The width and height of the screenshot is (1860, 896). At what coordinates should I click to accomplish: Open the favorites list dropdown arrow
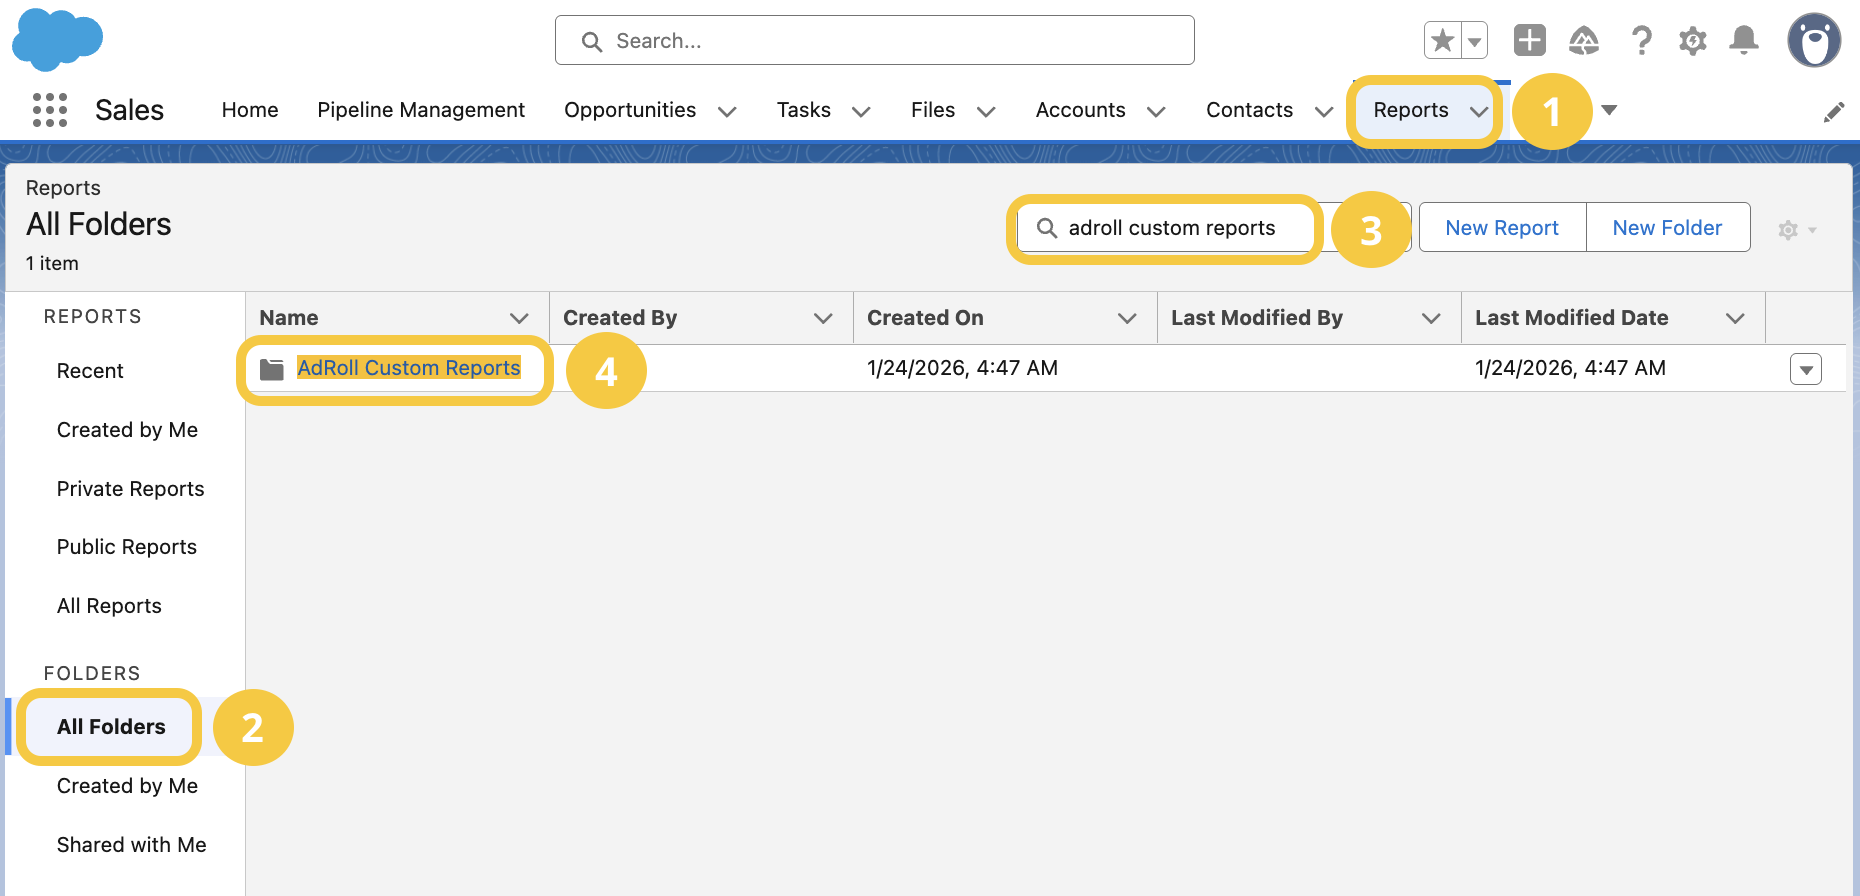click(x=1474, y=41)
